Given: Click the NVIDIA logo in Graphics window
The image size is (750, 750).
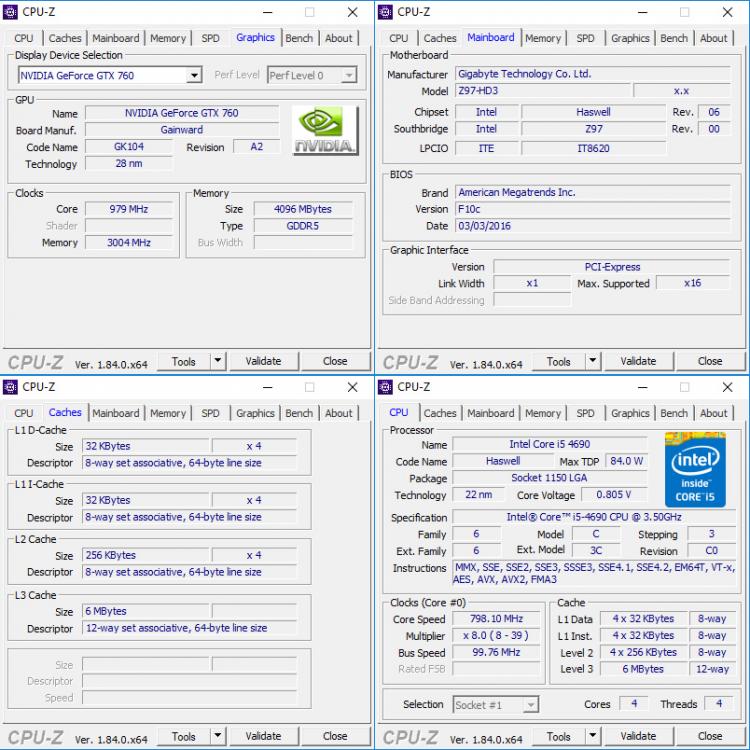Looking at the screenshot, I should point(325,130).
